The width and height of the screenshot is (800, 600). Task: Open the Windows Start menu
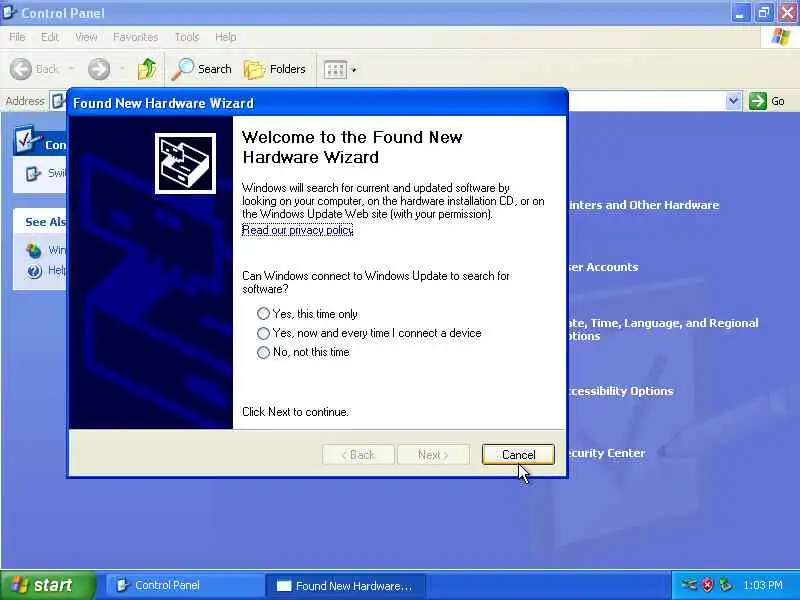click(x=47, y=585)
